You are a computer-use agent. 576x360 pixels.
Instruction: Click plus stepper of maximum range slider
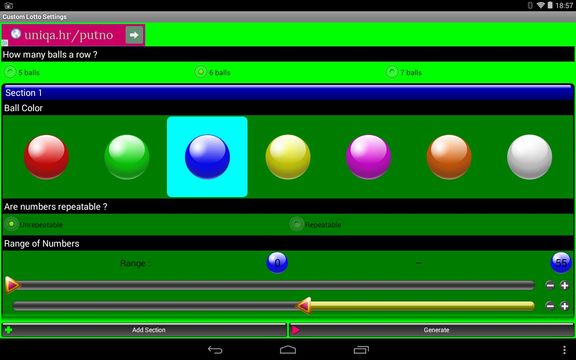[565, 306]
